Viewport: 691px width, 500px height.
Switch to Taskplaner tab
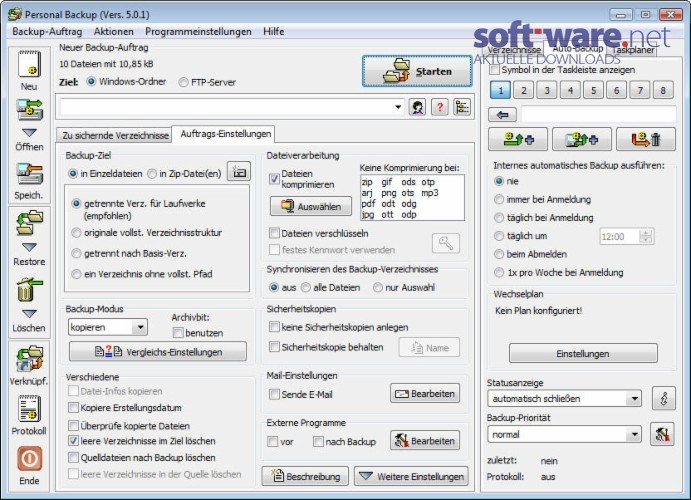(x=634, y=50)
